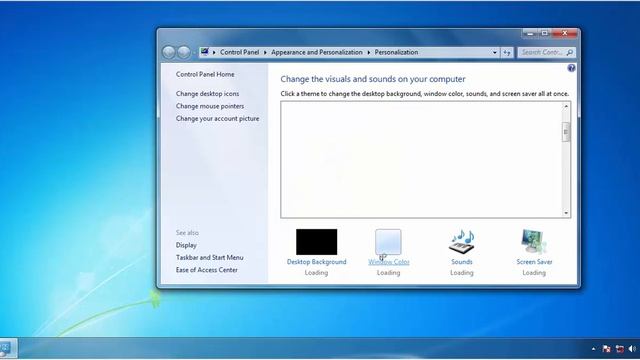Click the Control Panel breadcrumb
This screenshot has width=640, height=360.
(240, 52)
